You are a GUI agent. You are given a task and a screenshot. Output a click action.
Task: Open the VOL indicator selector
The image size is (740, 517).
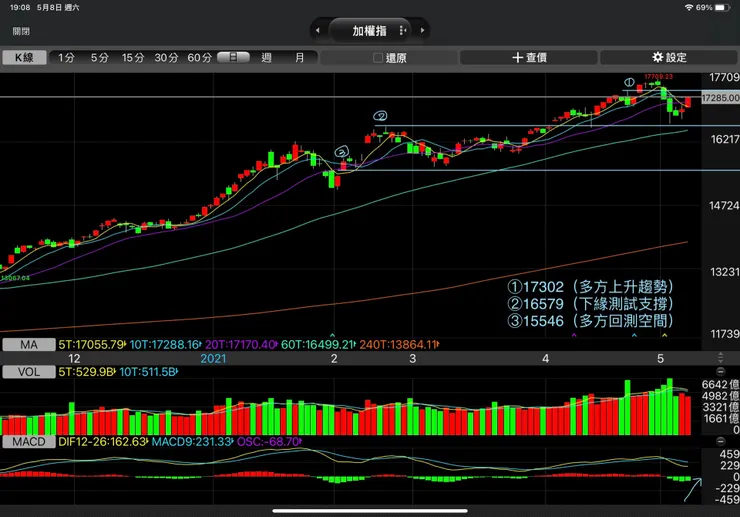coord(29,372)
